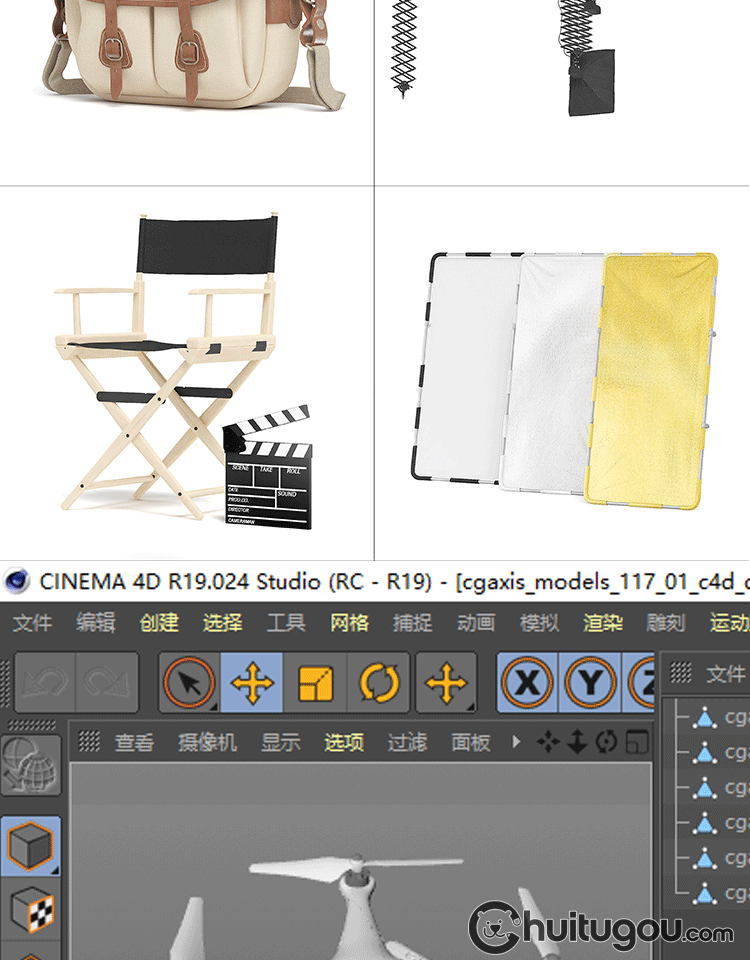750x960 pixels.
Task: Maximize viewport with the toggle view icon
Action: 636,742
